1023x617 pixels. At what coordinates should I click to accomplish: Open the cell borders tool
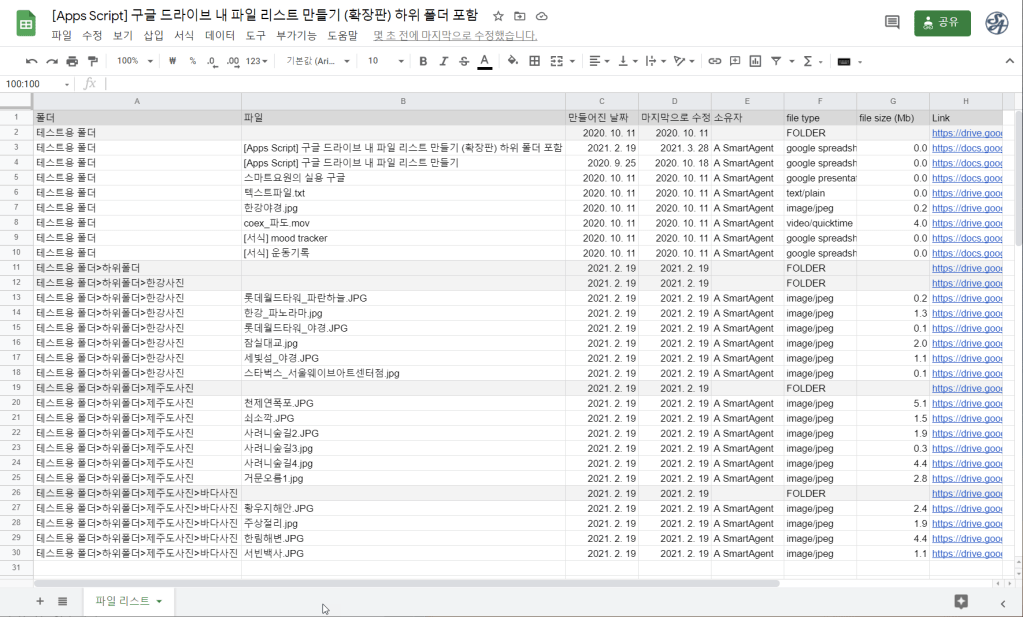click(x=534, y=61)
